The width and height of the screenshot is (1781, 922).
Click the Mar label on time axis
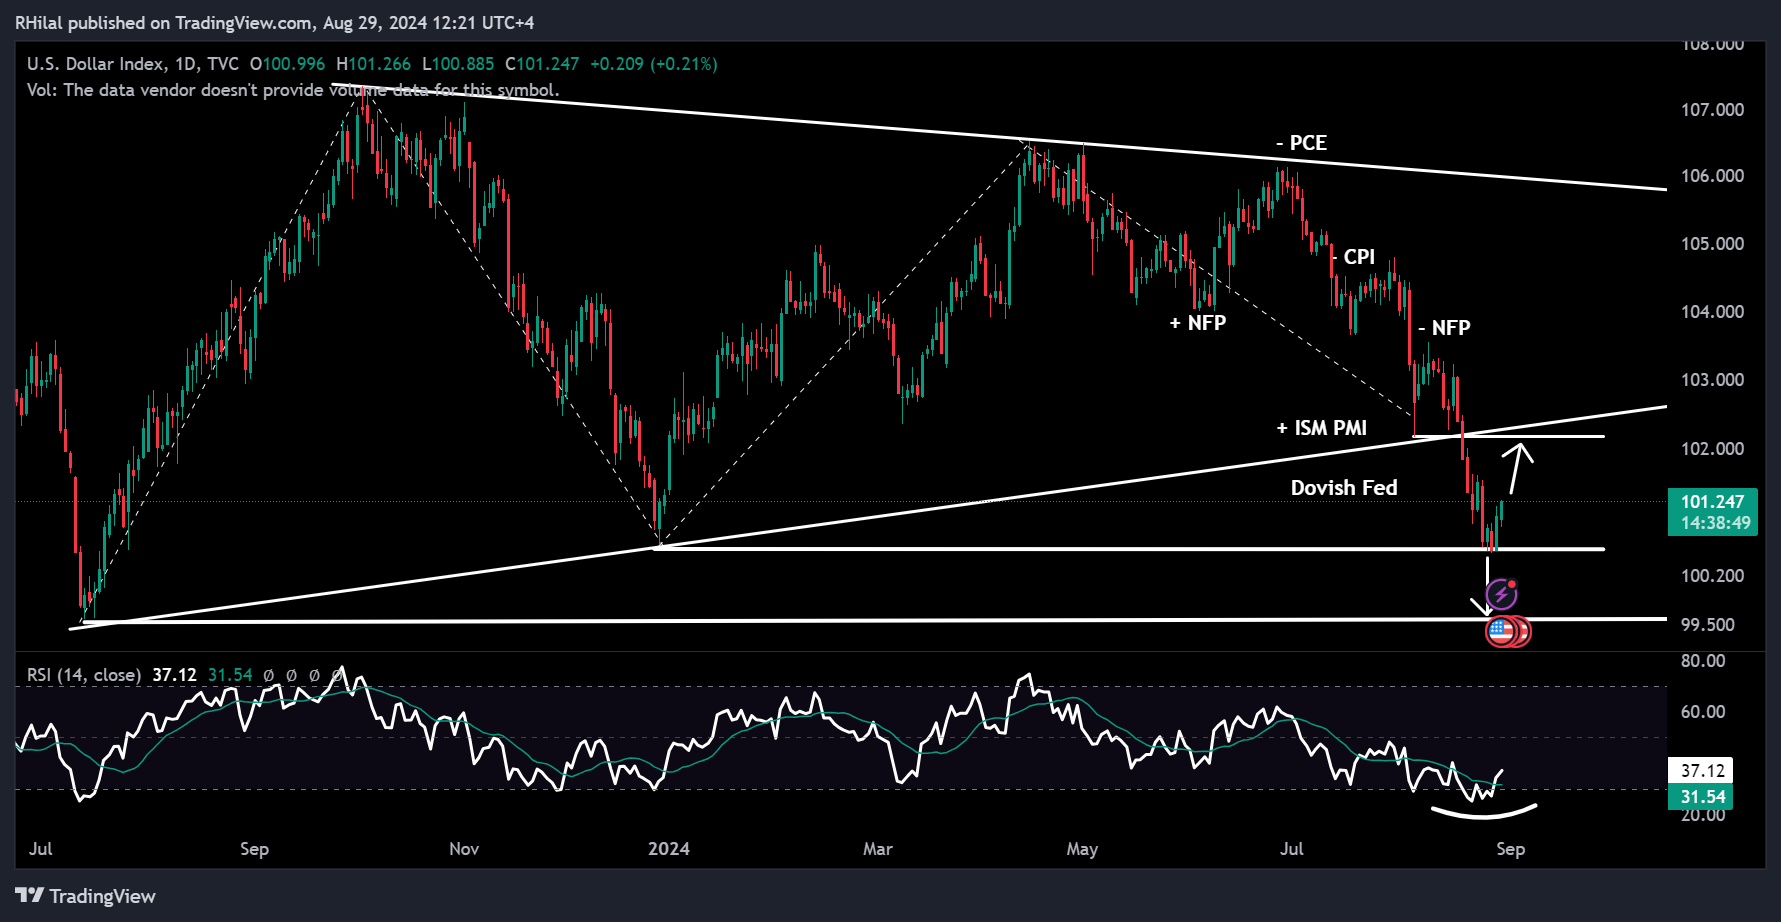tap(878, 849)
